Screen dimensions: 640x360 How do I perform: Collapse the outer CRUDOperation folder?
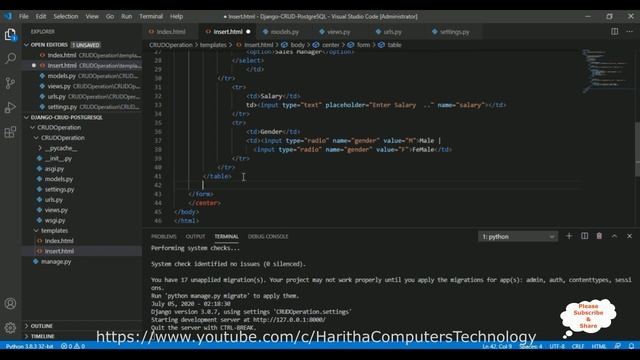(x=33, y=127)
